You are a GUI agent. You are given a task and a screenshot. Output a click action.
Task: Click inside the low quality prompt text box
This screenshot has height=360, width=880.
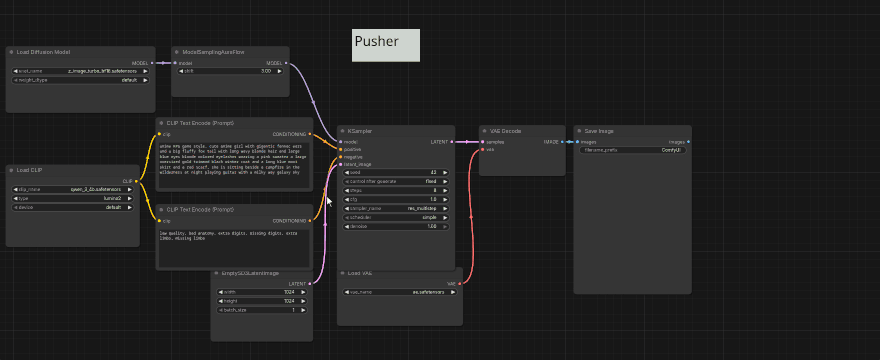[234, 248]
